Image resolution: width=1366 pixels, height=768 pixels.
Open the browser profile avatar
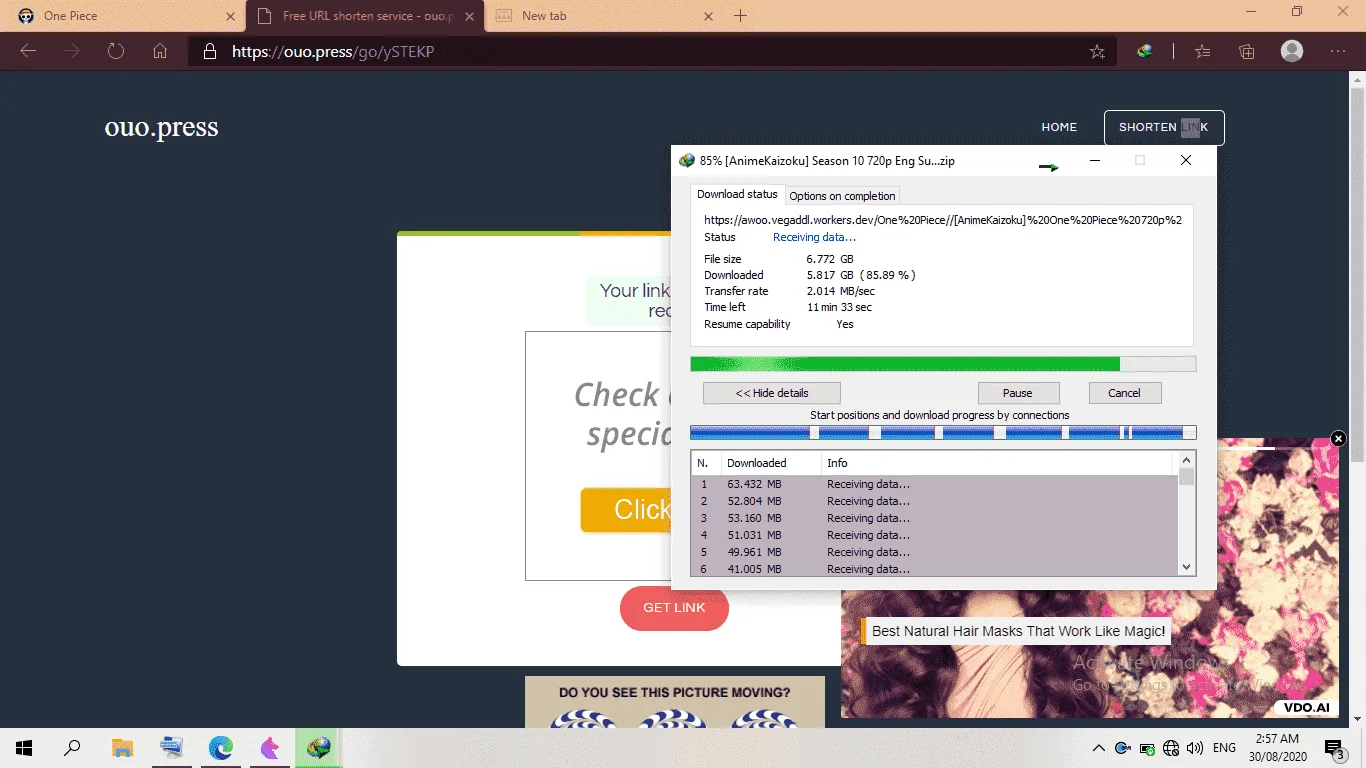click(1292, 52)
